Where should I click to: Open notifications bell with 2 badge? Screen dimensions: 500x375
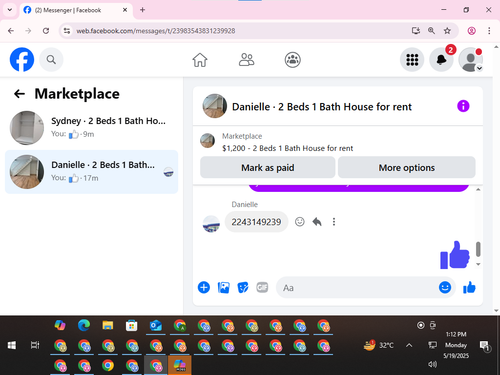click(x=441, y=60)
